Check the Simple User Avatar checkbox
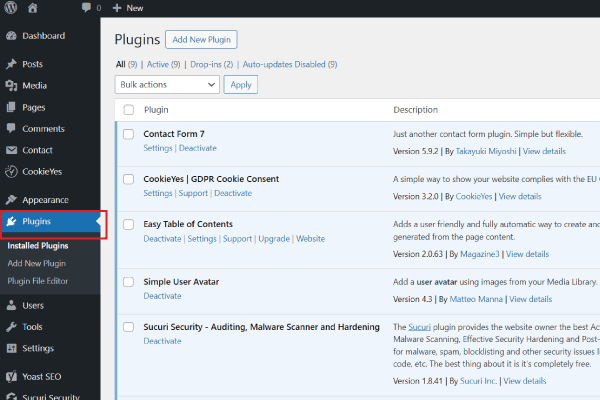Image resolution: width=600 pixels, height=400 pixels. click(x=129, y=282)
